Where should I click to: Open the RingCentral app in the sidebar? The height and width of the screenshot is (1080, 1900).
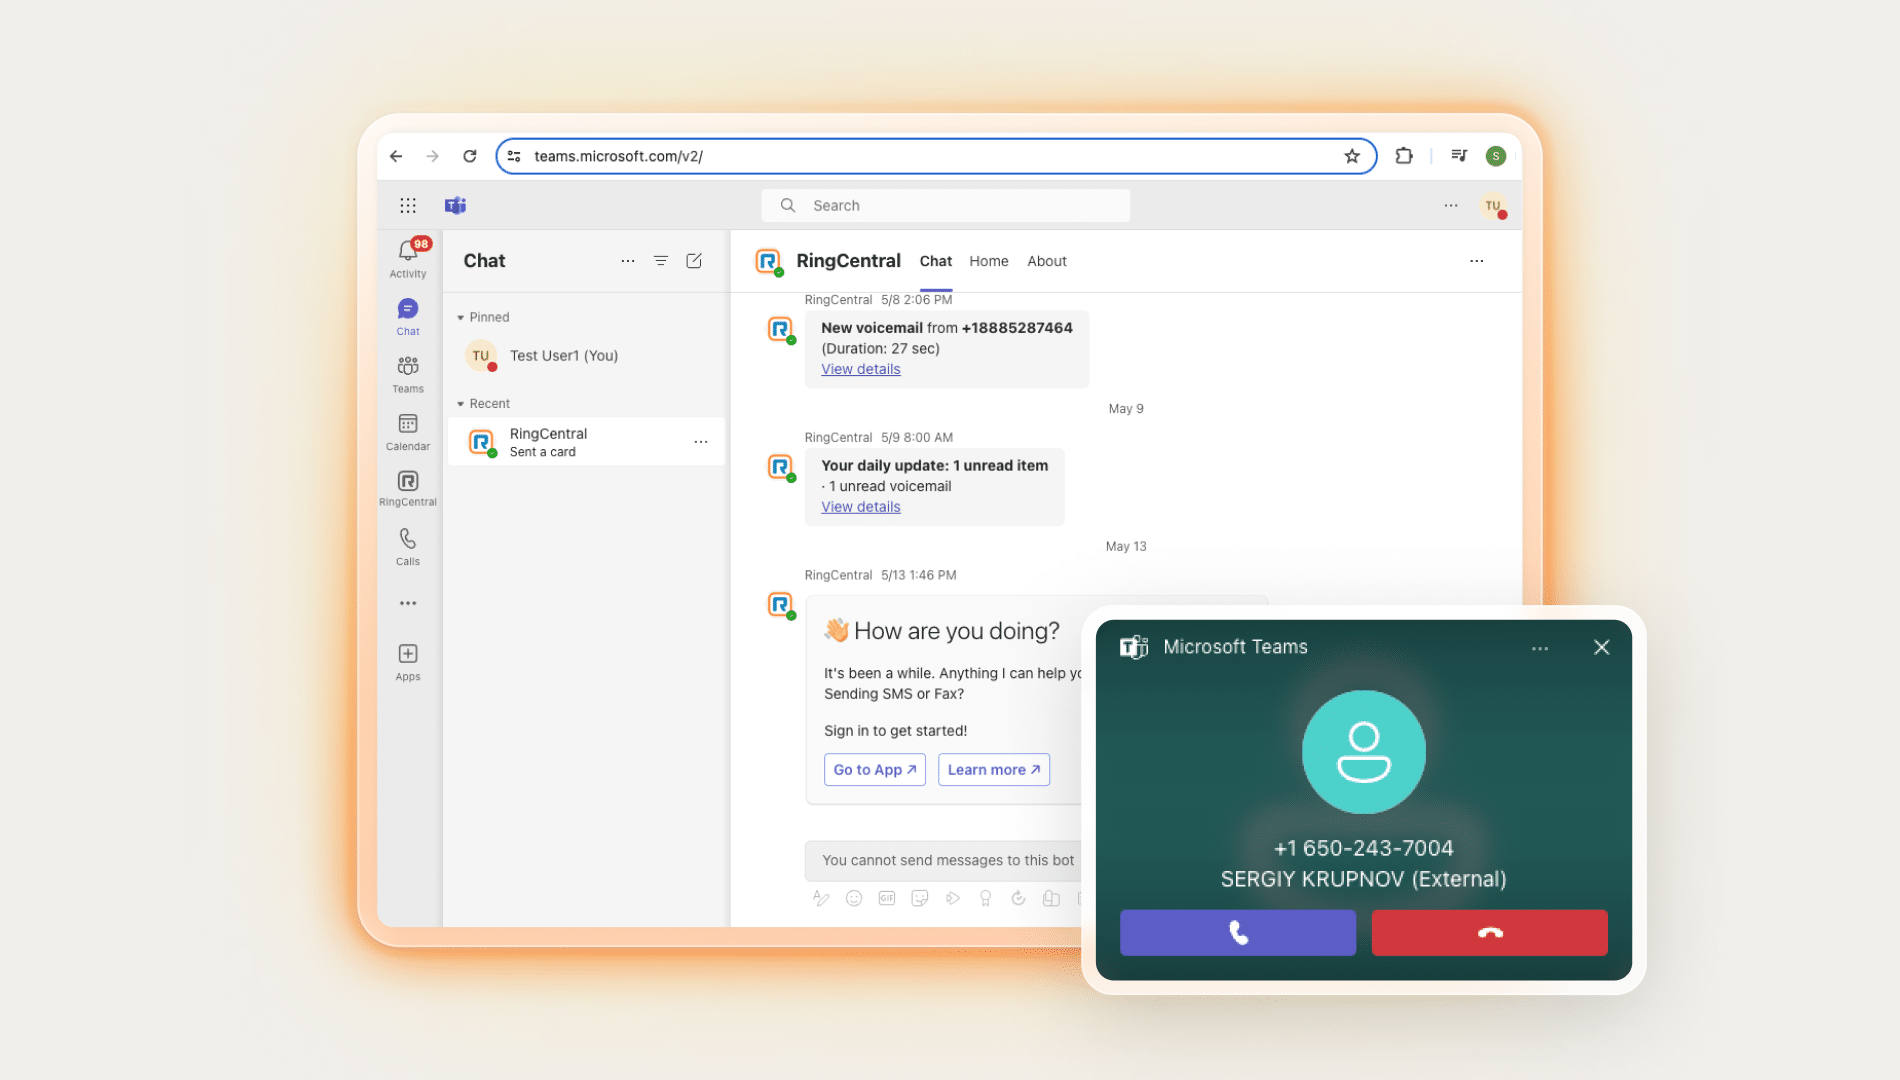[408, 488]
